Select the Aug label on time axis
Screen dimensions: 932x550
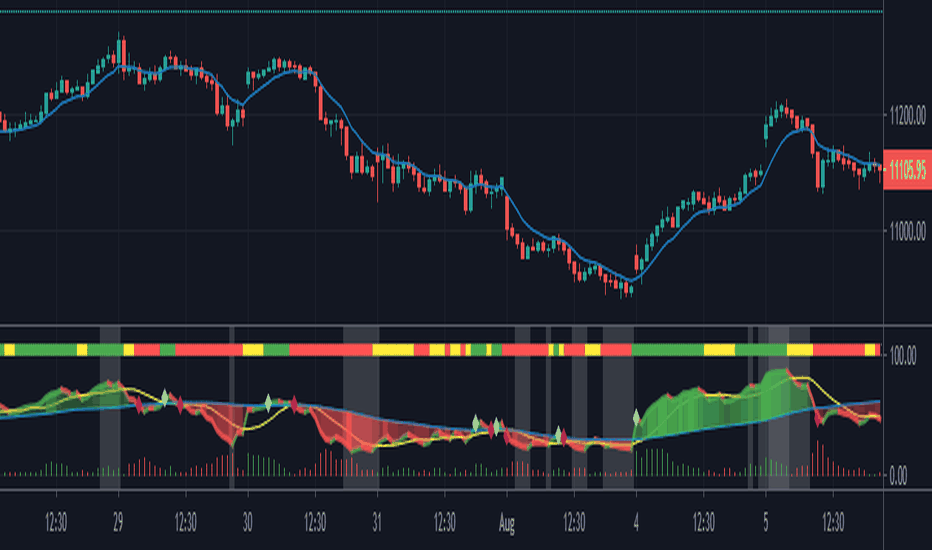pyautogui.click(x=506, y=524)
